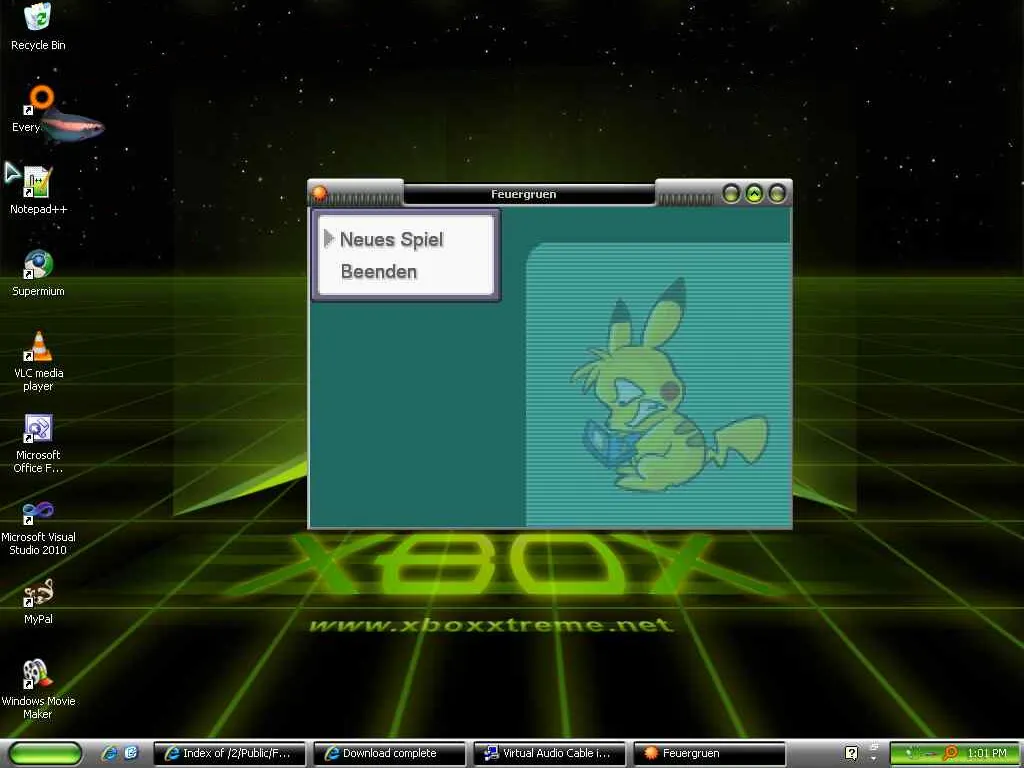Minimize the Feuergruen window

coord(731,193)
